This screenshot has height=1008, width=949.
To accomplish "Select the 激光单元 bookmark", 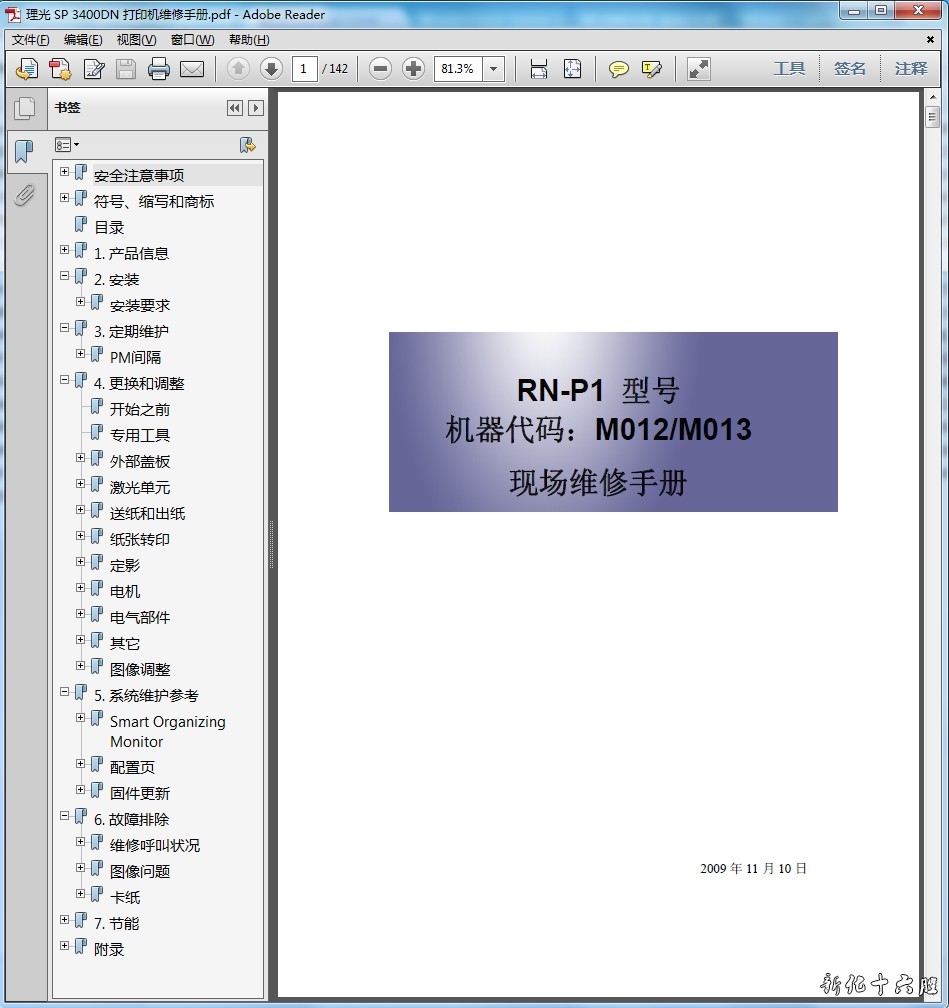I will pyautogui.click(x=140, y=487).
